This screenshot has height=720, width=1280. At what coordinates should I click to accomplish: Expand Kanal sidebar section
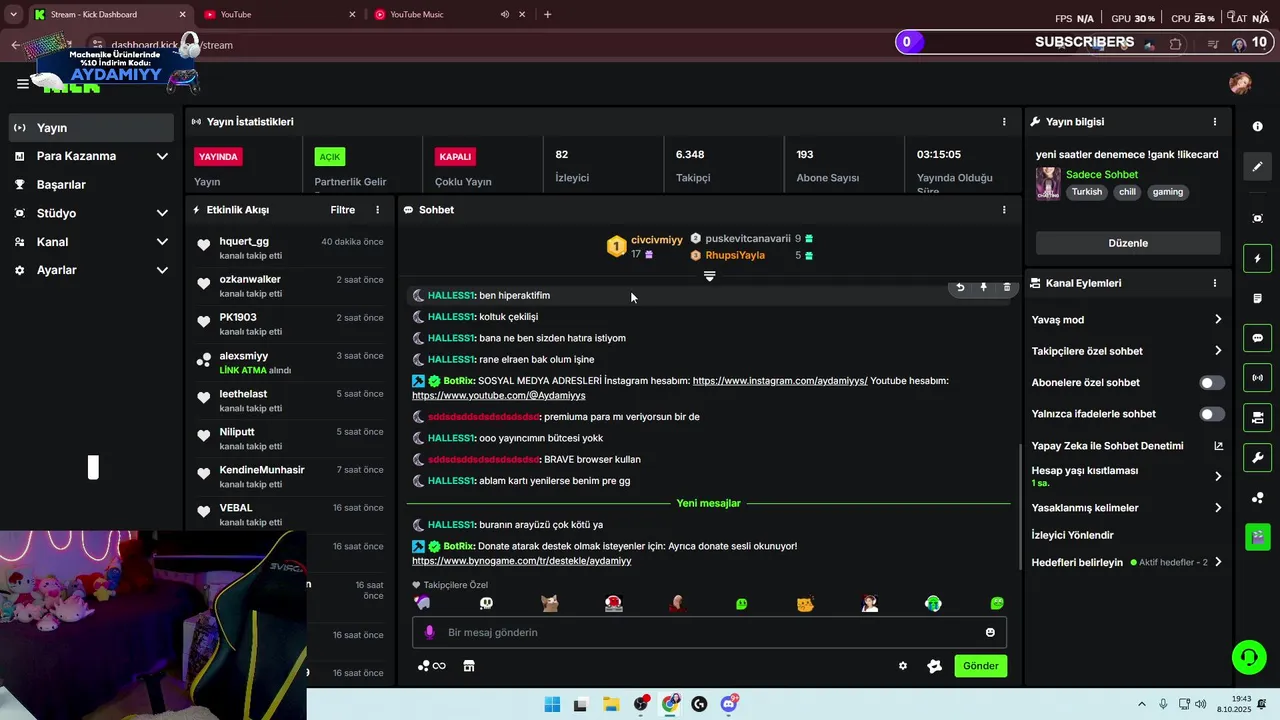click(162, 242)
